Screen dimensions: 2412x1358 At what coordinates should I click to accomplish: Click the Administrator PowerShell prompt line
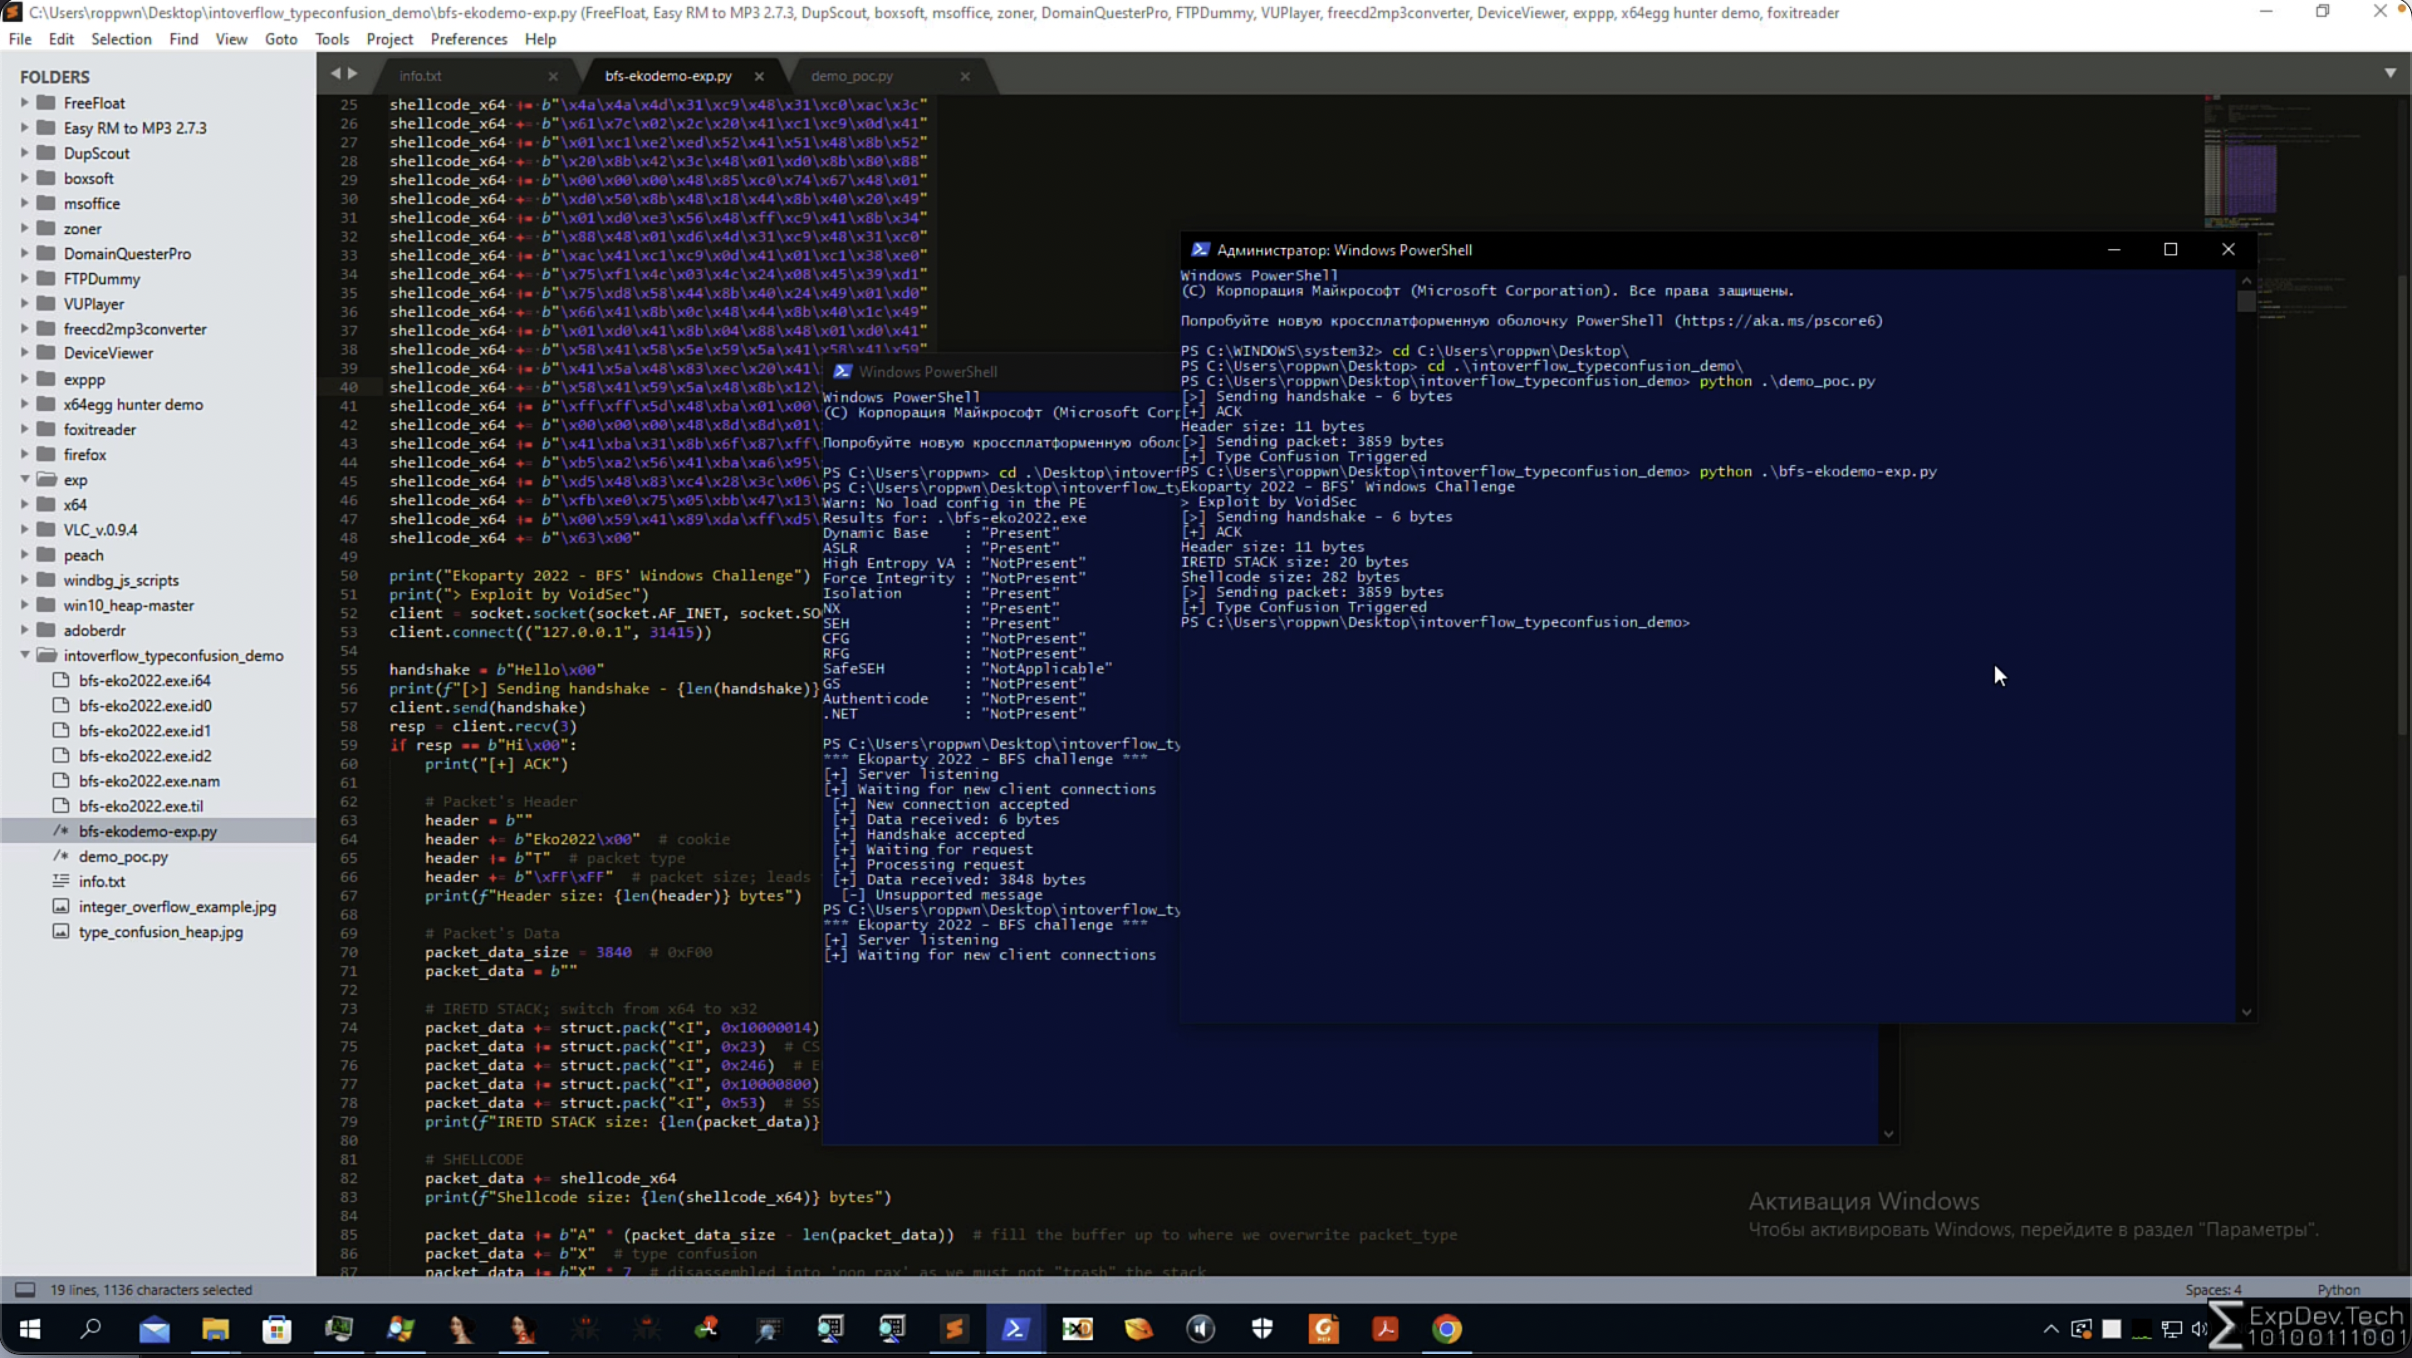pyautogui.click(x=1435, y=622)
